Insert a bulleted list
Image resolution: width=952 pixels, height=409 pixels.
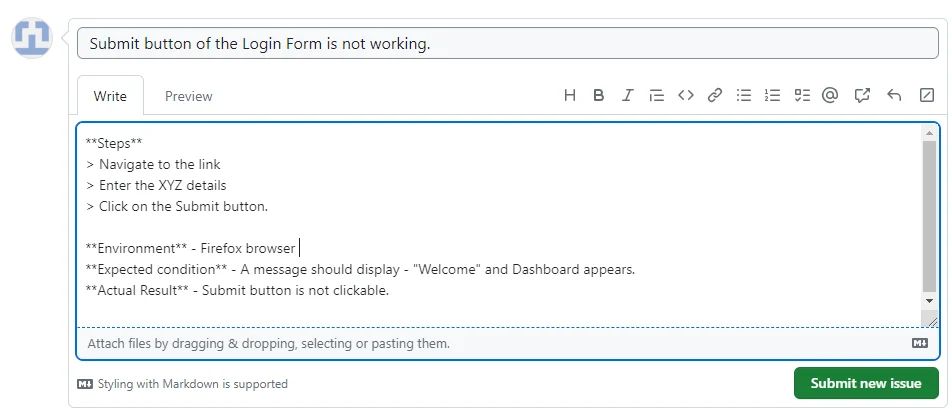[x=744, y=95]
